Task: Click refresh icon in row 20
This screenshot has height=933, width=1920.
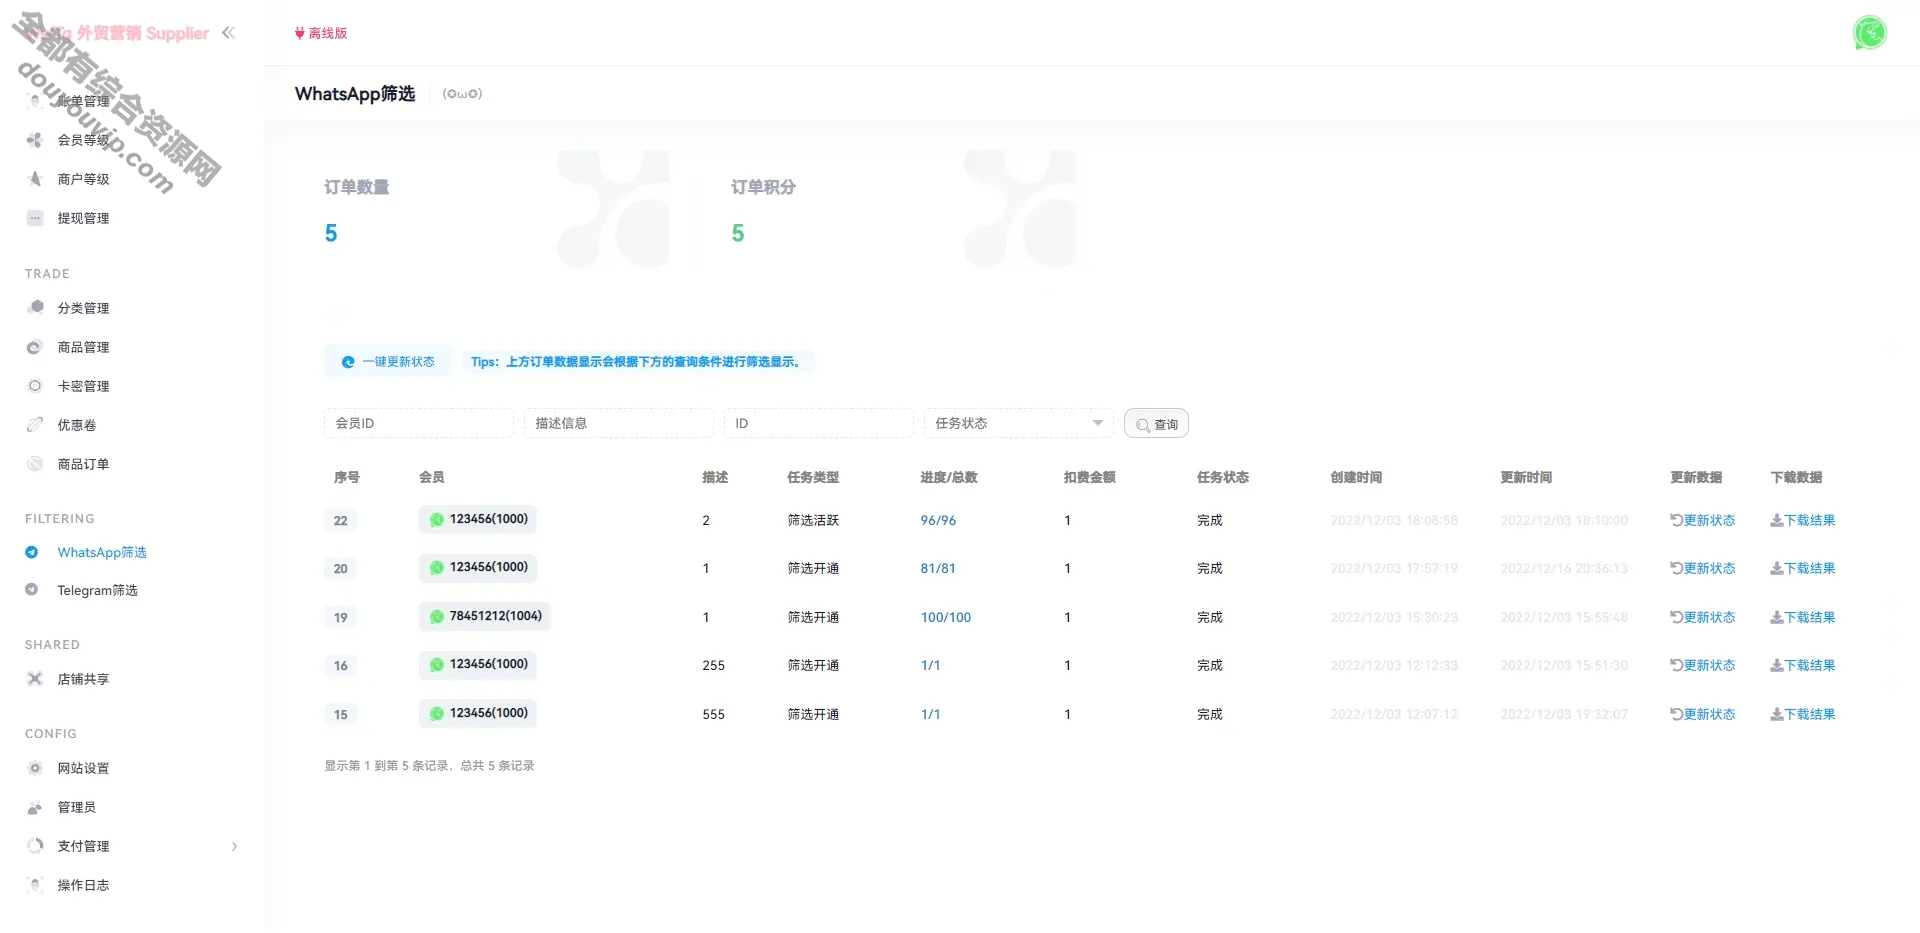Action: click(x=1677, y=568)
